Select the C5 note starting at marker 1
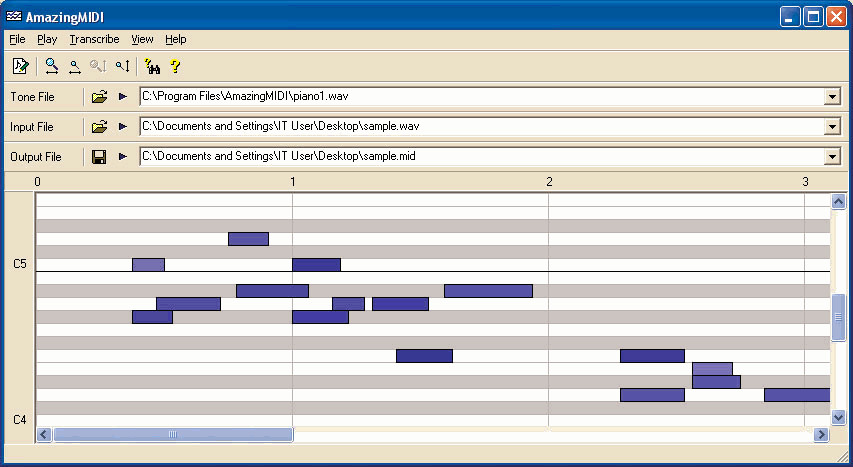This screenshot has width=853, height=467. click(317, 265)
